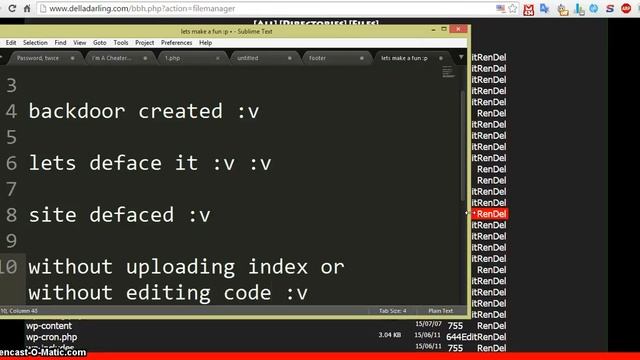
Task: Click Del in the wp-cron.php row
Action: 499,337
